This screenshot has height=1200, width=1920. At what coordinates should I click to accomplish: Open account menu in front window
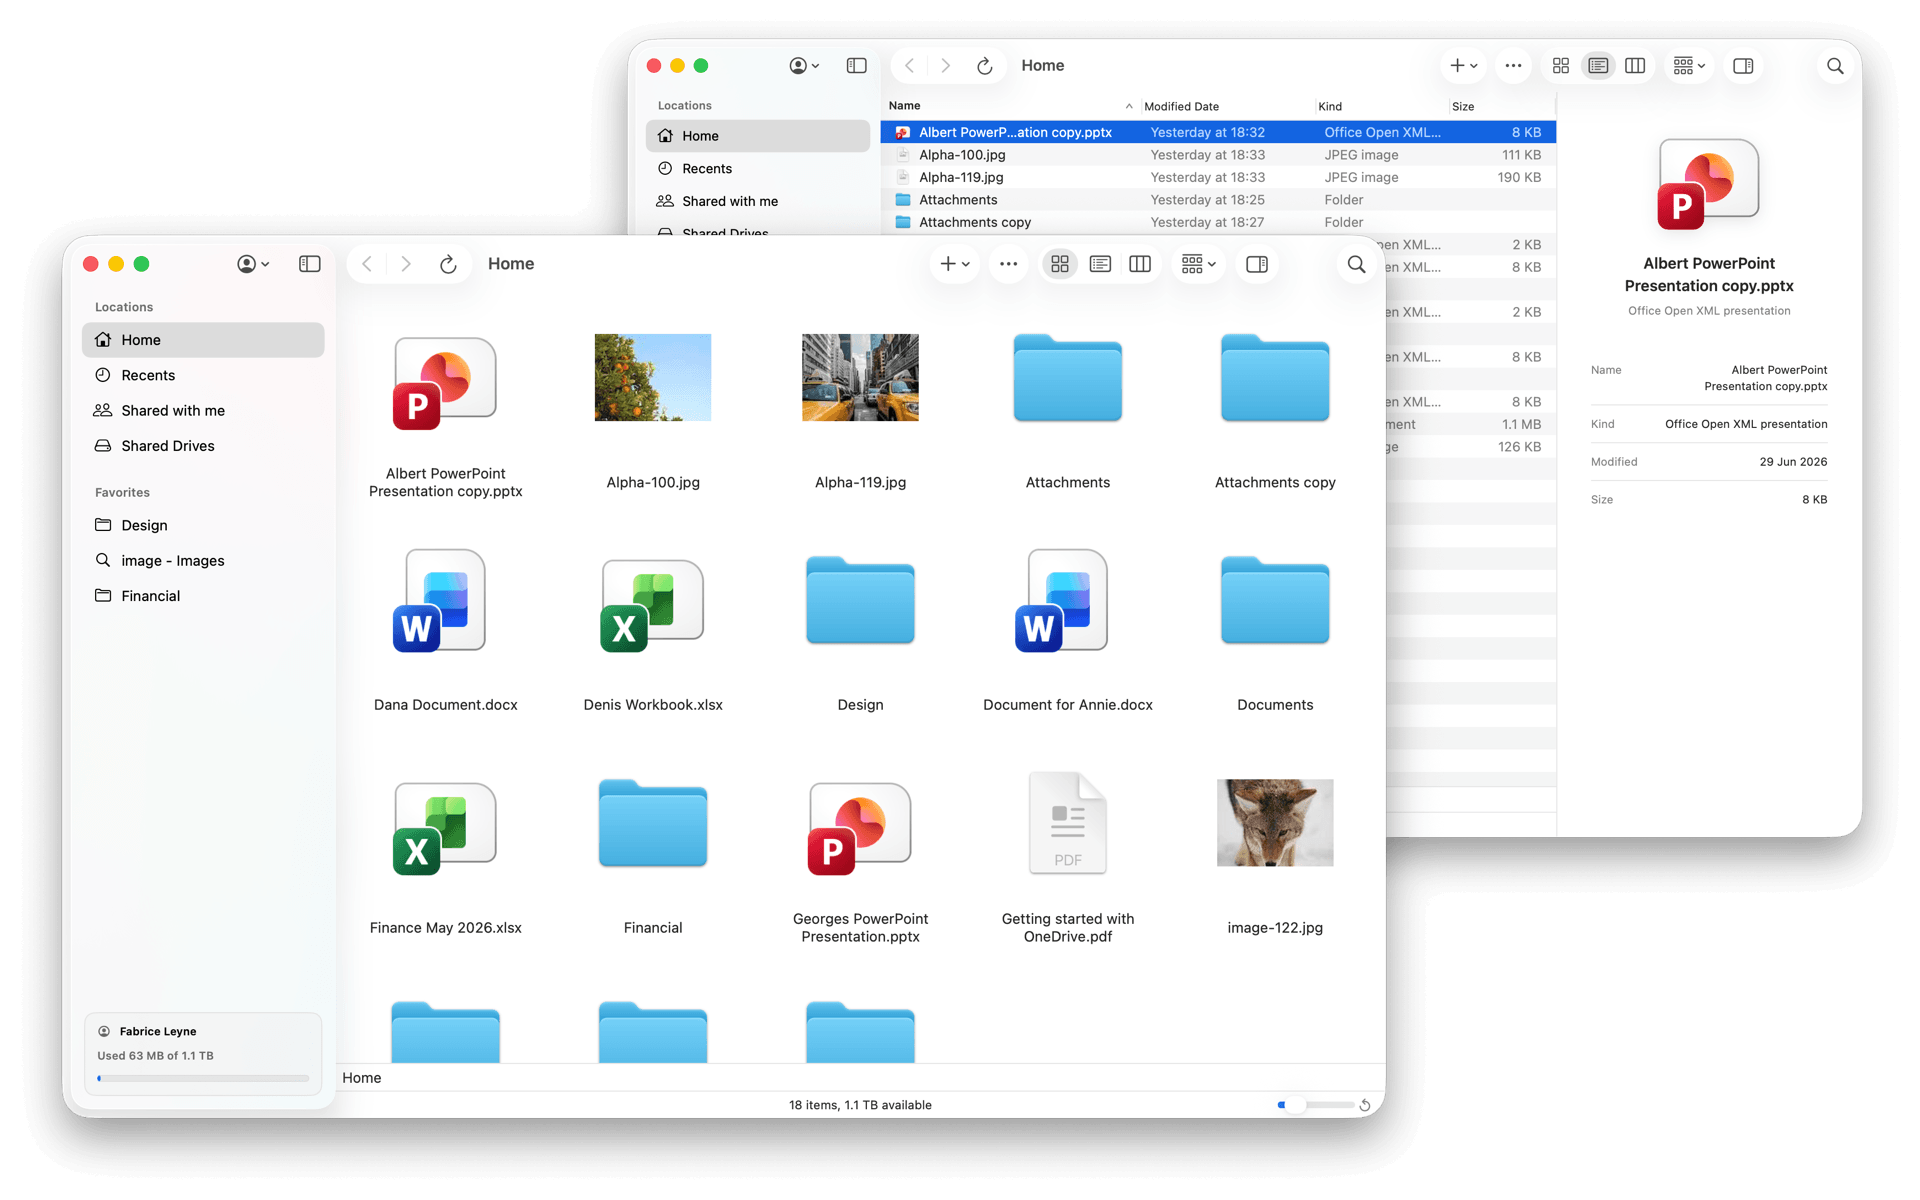tap(253, 264)
